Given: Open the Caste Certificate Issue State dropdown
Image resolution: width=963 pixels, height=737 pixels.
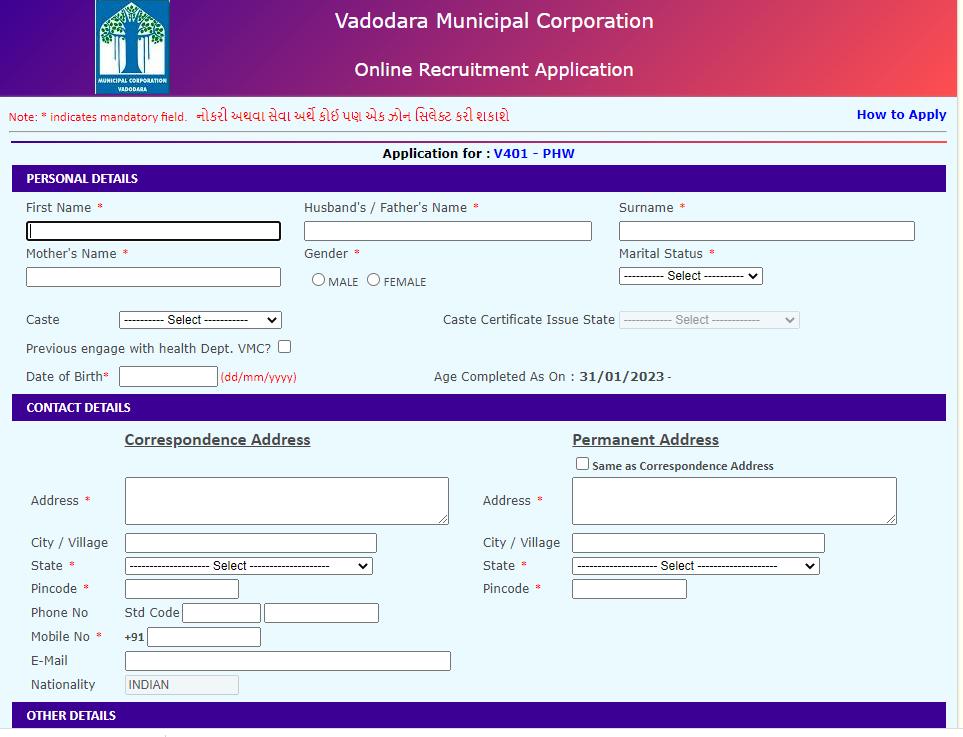Looking at the screenshot, I should (x=708, y=320).
